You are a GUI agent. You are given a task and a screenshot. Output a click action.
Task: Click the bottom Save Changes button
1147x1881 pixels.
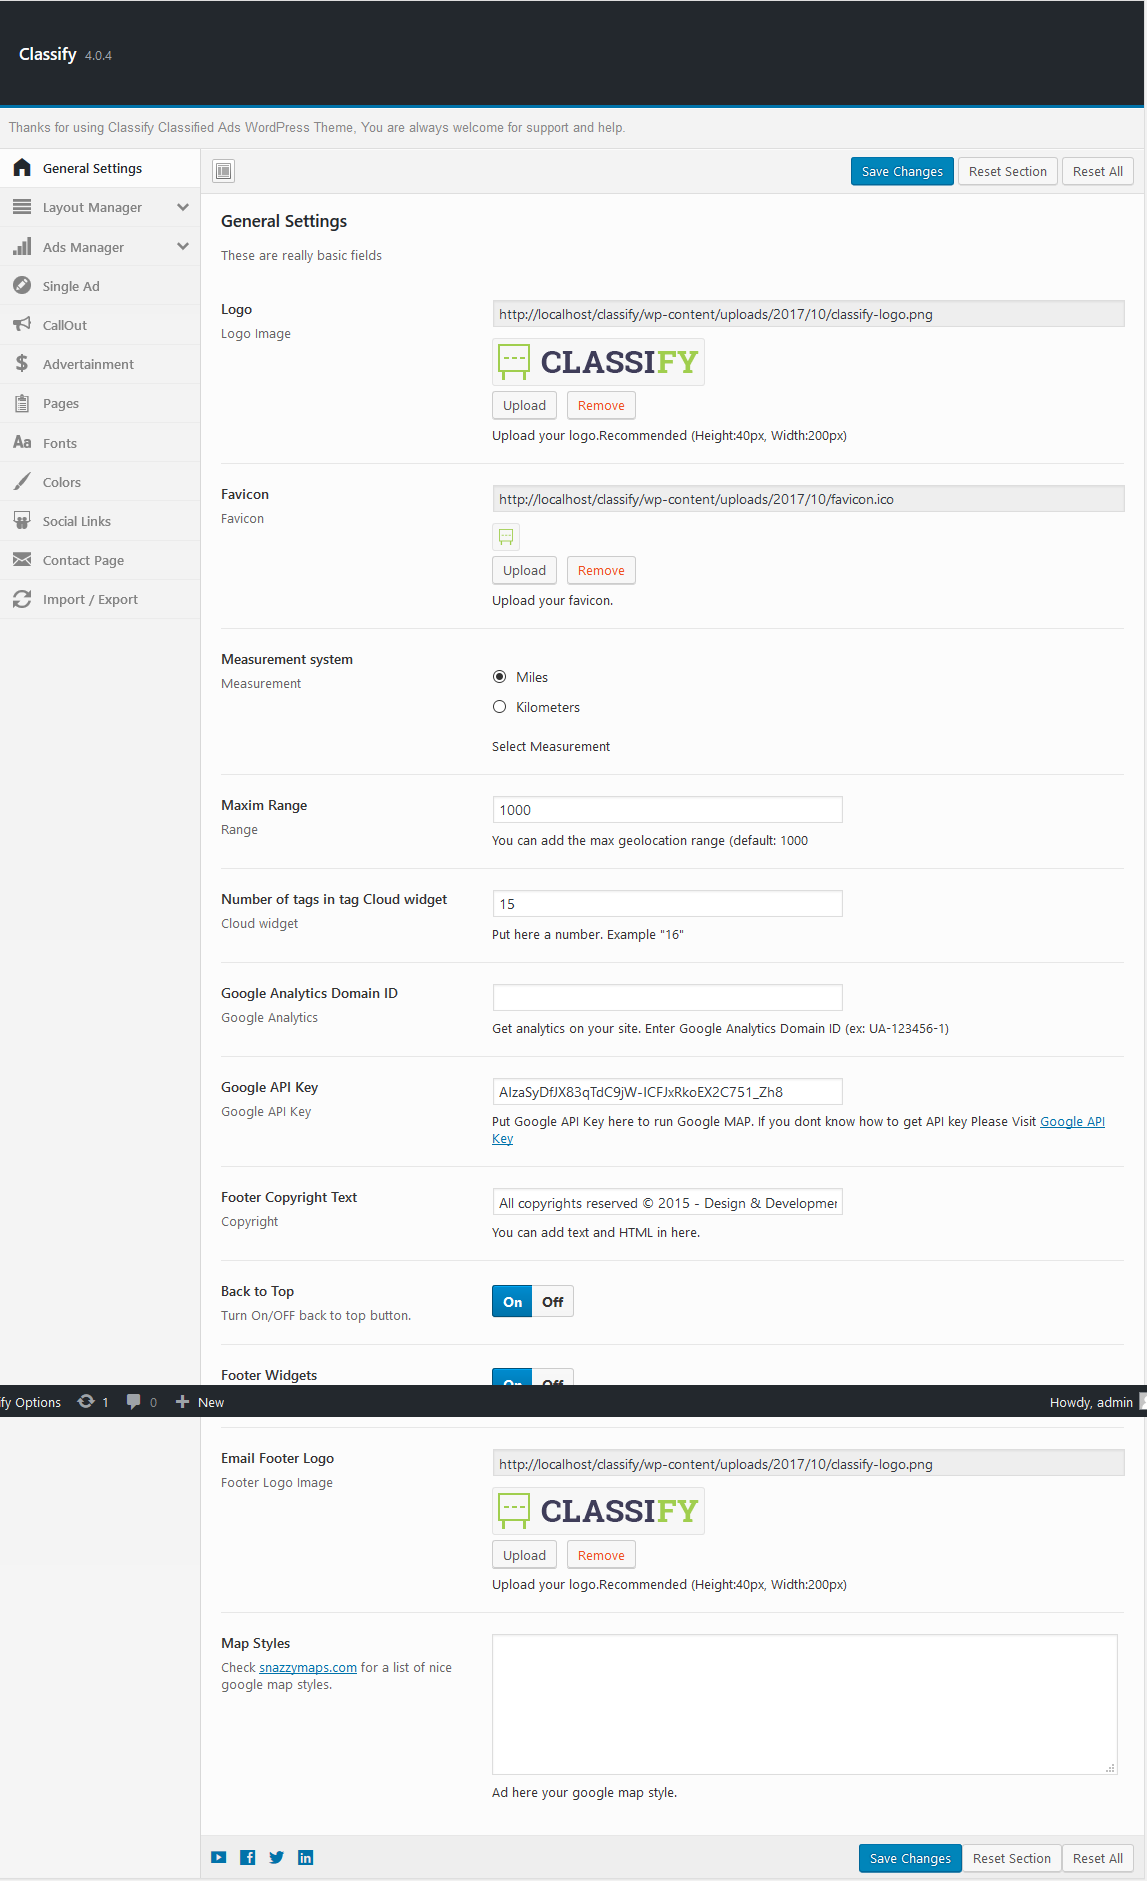point(910,1858)
